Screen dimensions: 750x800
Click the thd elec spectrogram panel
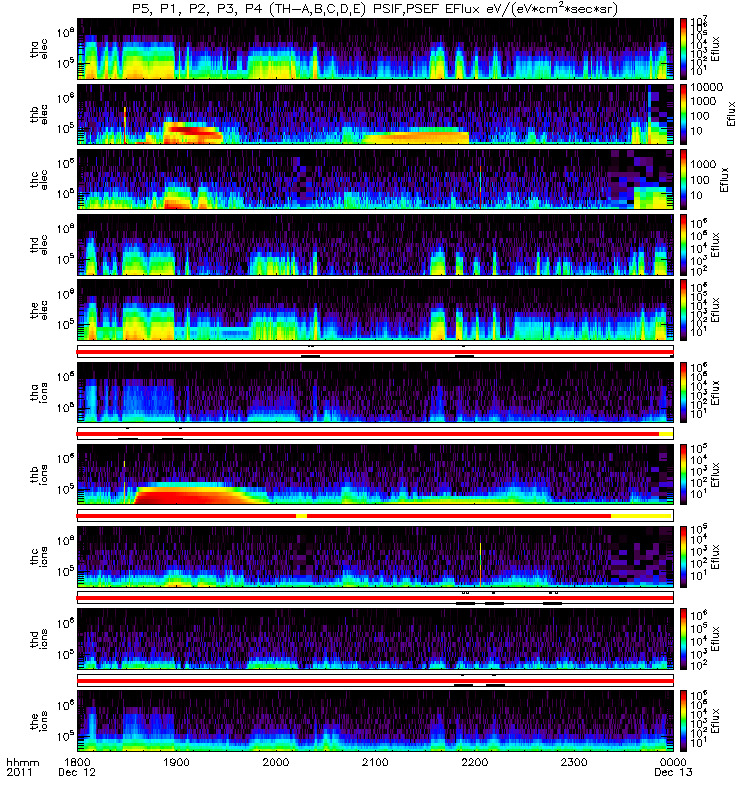(376, 244)
